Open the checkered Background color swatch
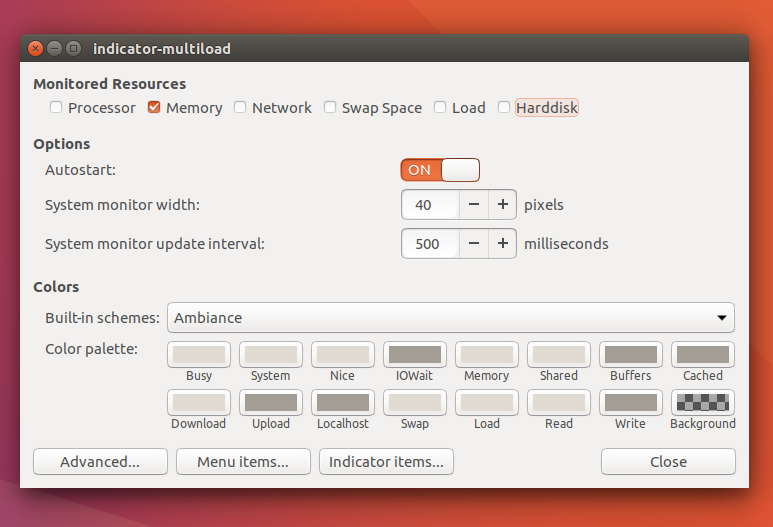The width and height of the screenshot is (773, 527). coord(703,403)
